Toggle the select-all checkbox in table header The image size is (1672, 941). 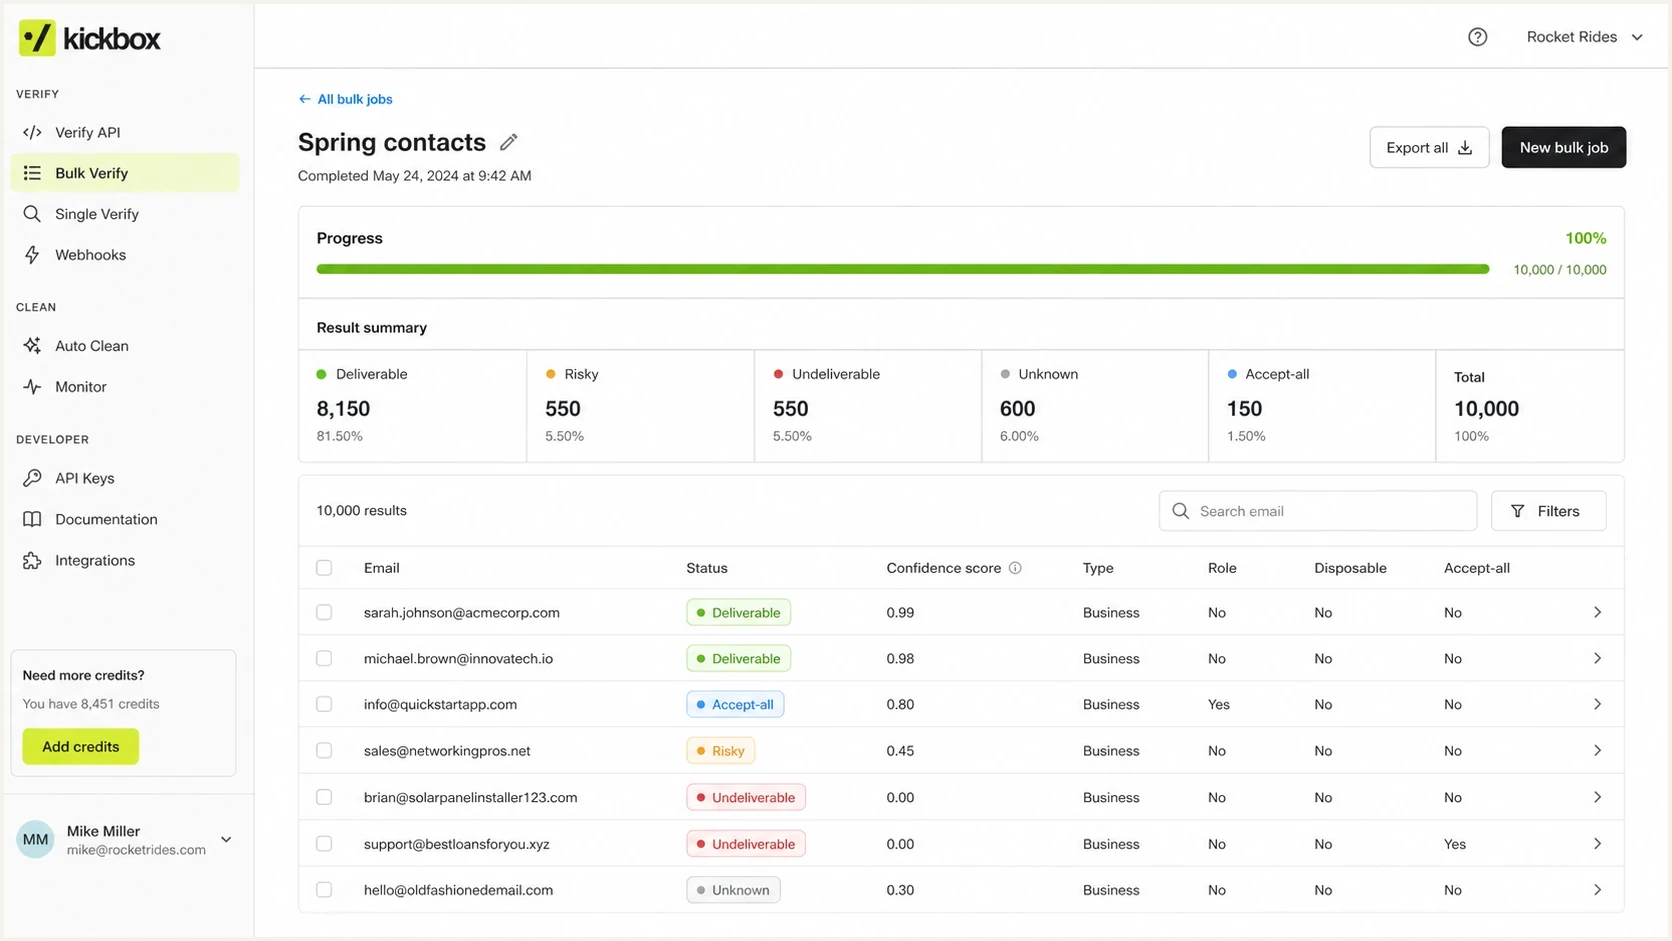(324, 568)
